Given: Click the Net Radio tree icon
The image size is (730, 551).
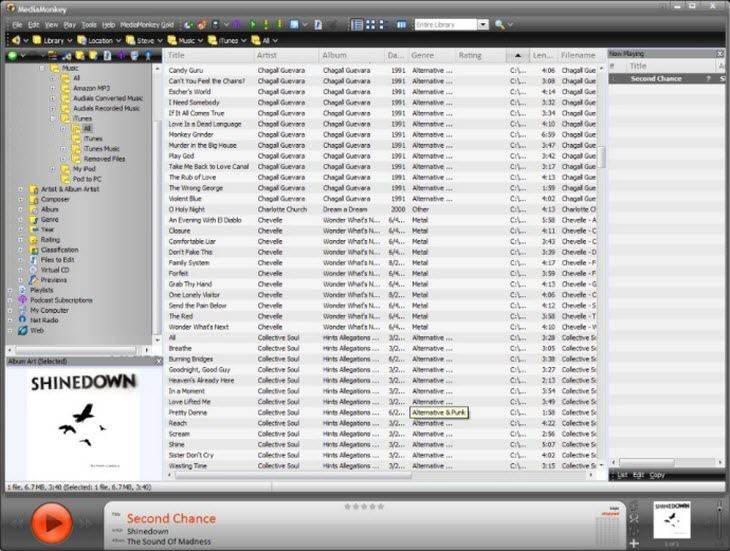Looking at the screenshot, I should coord(22,320).
